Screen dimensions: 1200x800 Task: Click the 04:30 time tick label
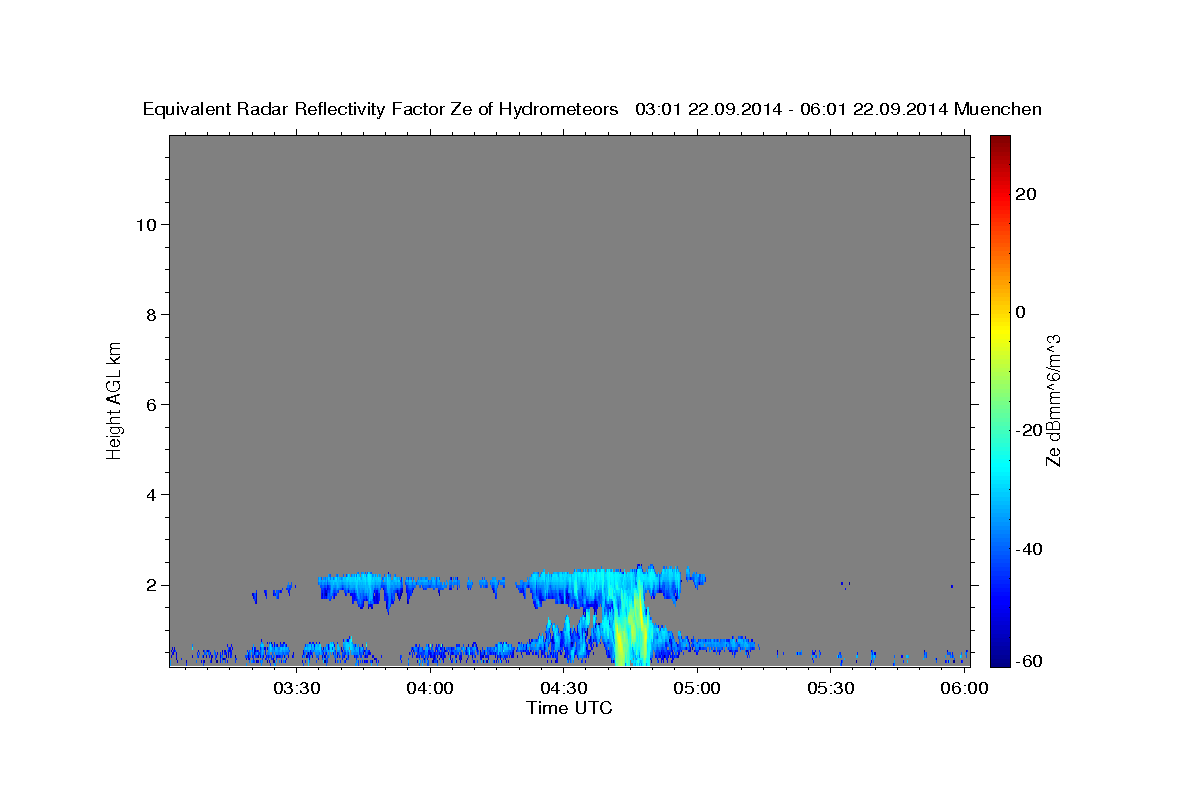564,688
